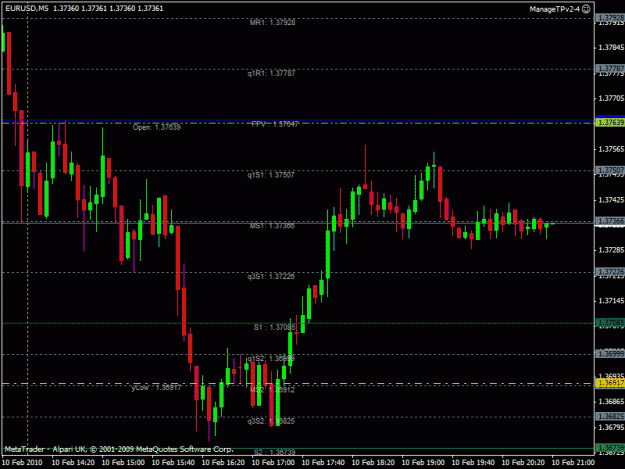Click the 1.37145 price scale value
Image resolution: width=625 pixels, height=469 pixels.
[611, 301]
